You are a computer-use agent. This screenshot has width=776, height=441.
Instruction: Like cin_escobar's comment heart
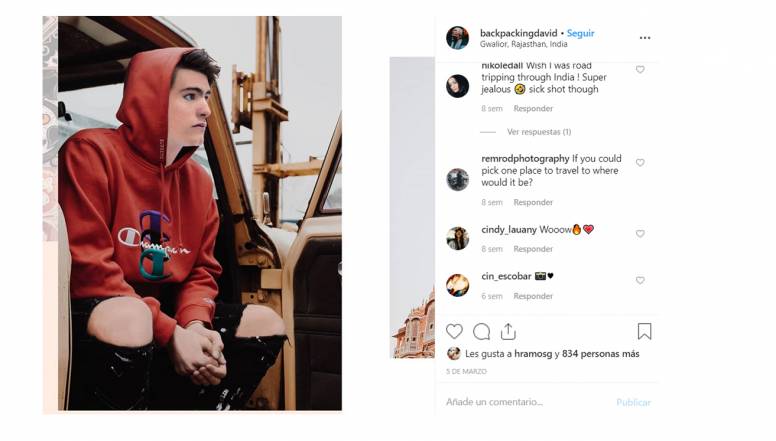coord(640,281)
